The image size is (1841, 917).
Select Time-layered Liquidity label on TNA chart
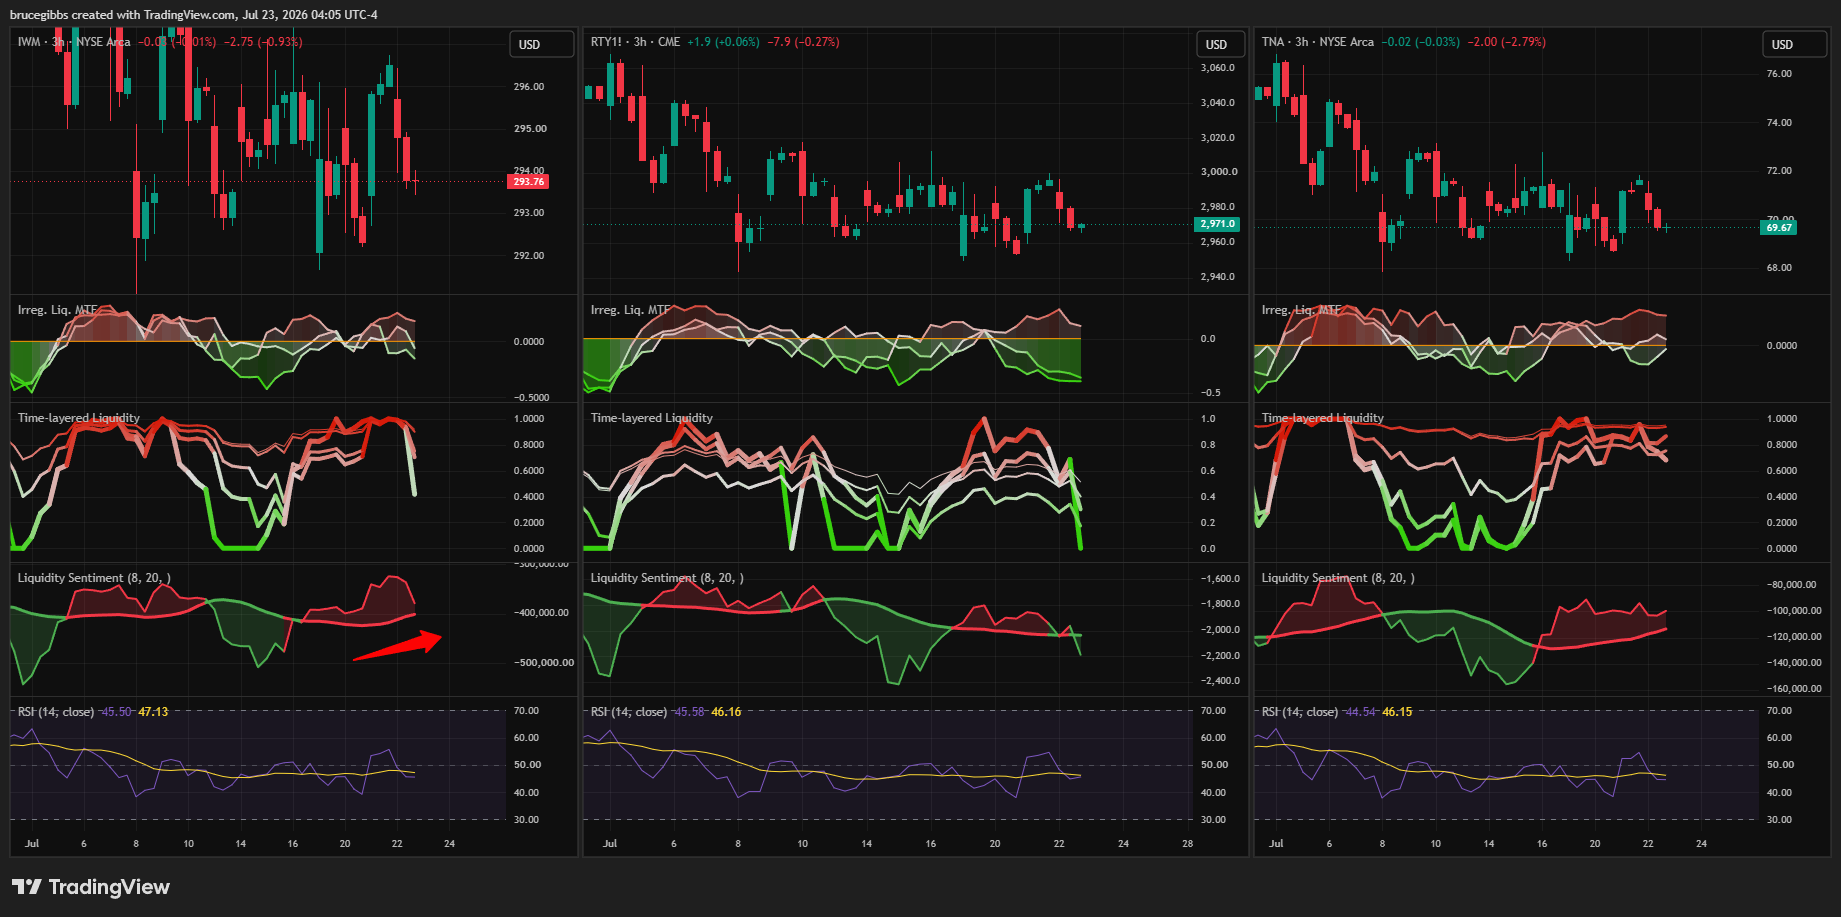1322,418
